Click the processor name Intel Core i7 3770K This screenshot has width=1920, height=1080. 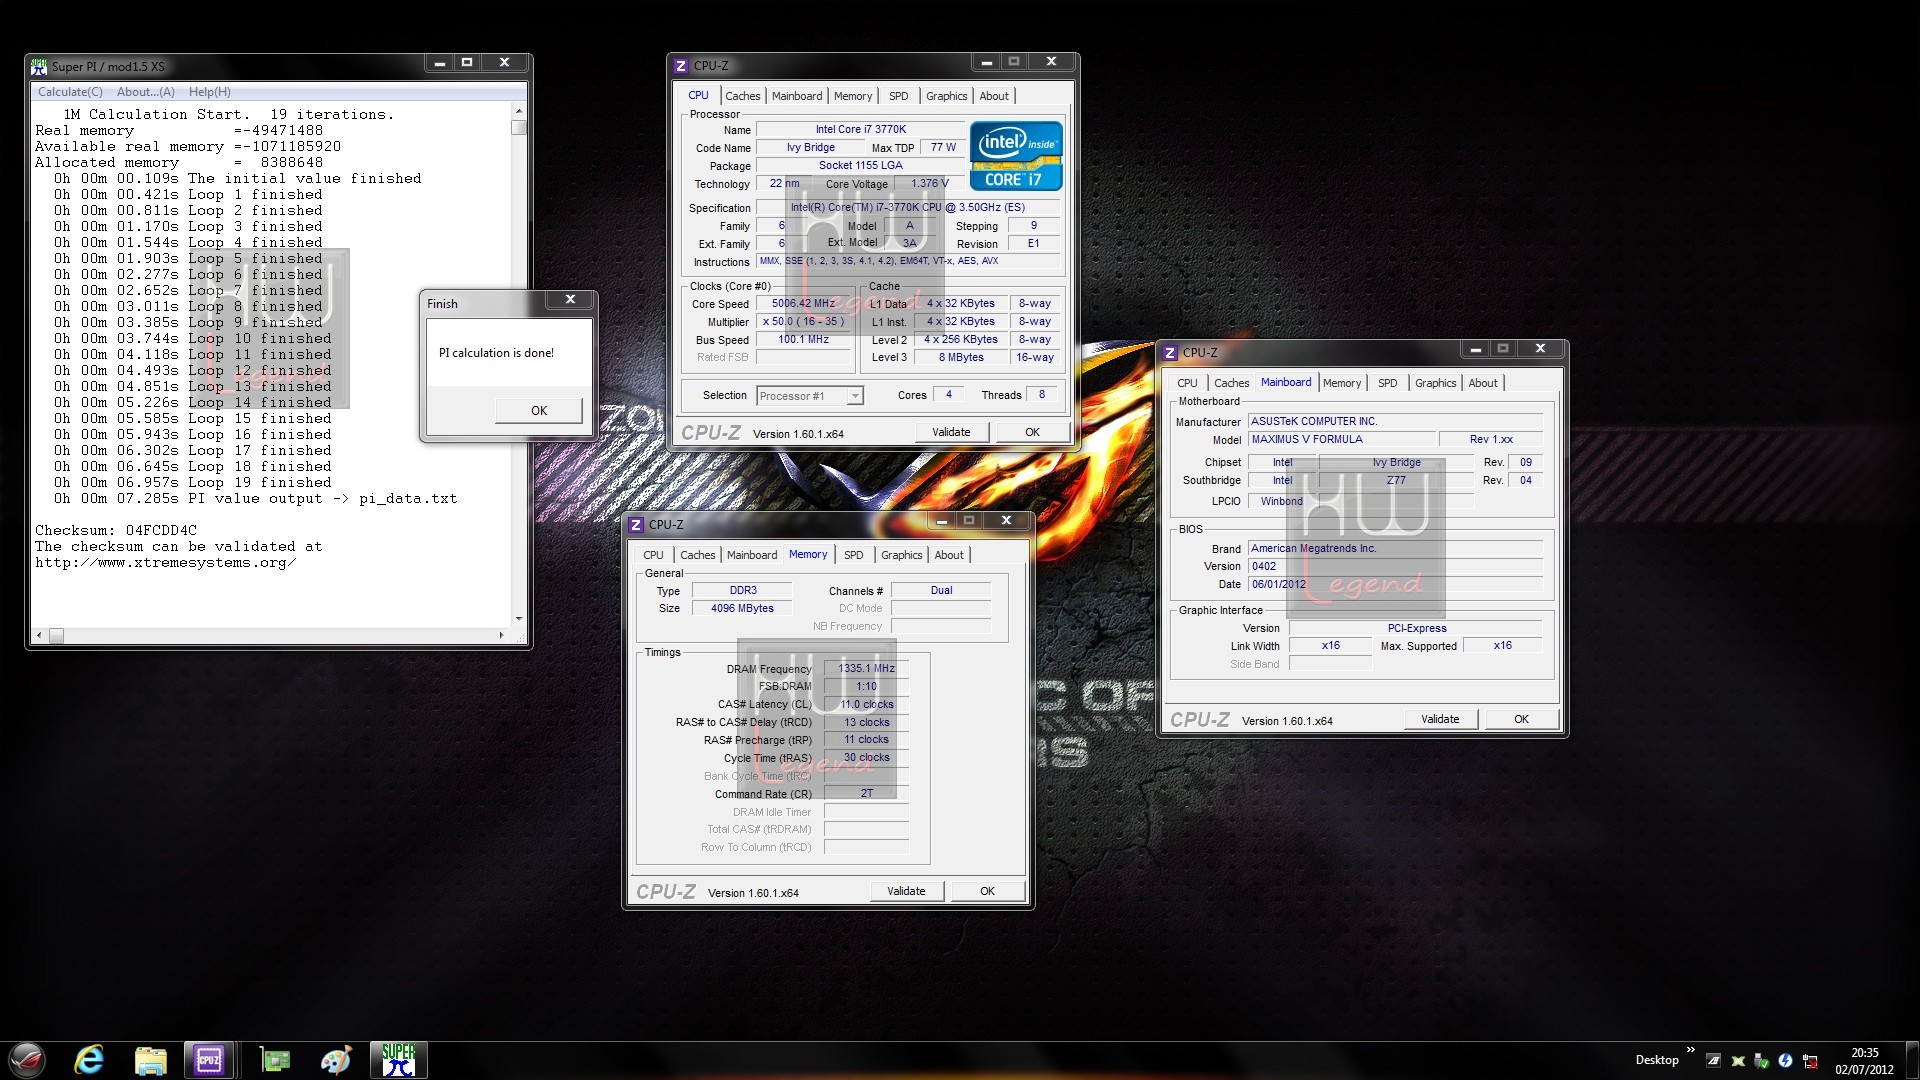(x=860, y=130)
